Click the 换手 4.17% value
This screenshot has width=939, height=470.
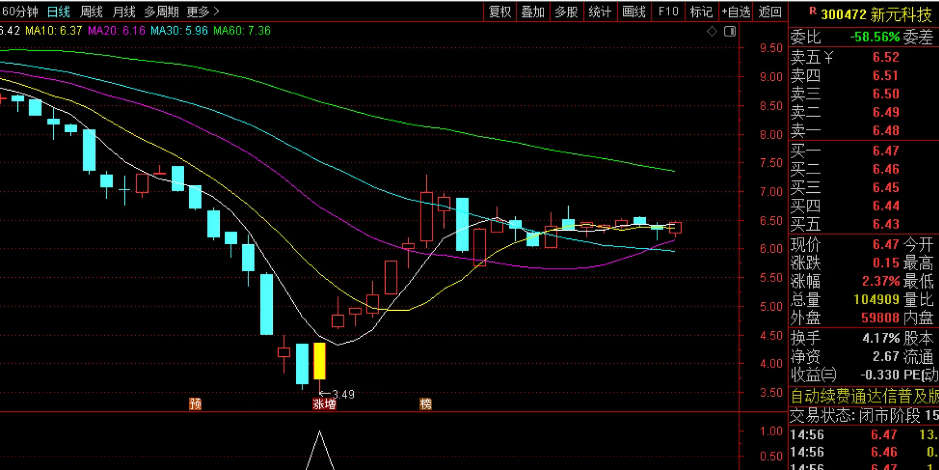(881, 338)
